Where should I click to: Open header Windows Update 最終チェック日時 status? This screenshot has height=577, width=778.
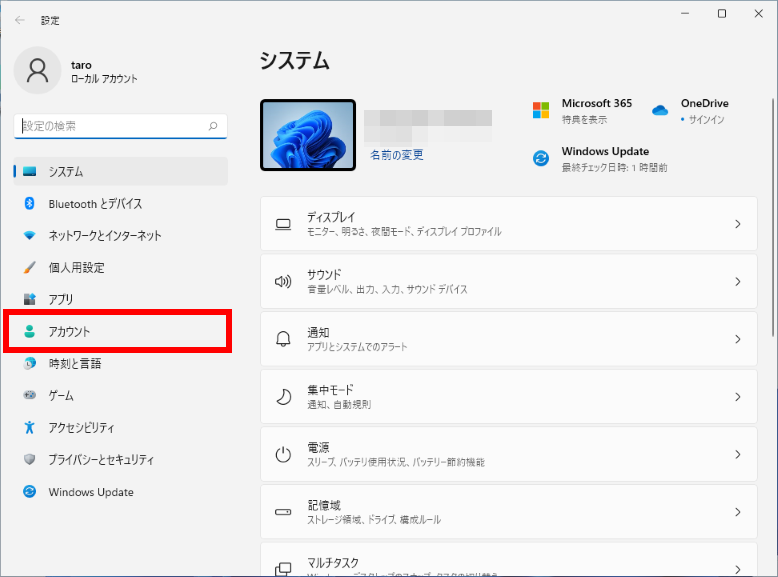[614, 168]
